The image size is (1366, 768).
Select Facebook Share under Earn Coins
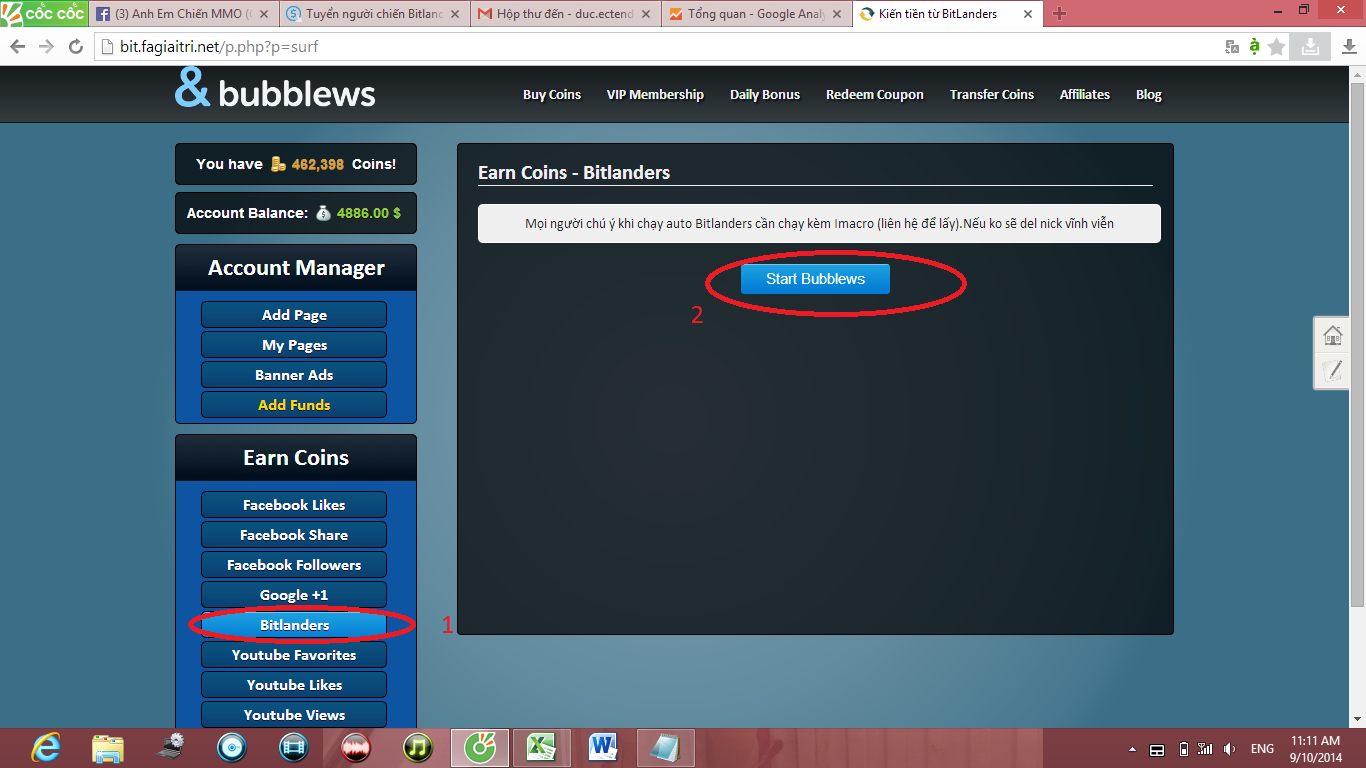(294, 535)
